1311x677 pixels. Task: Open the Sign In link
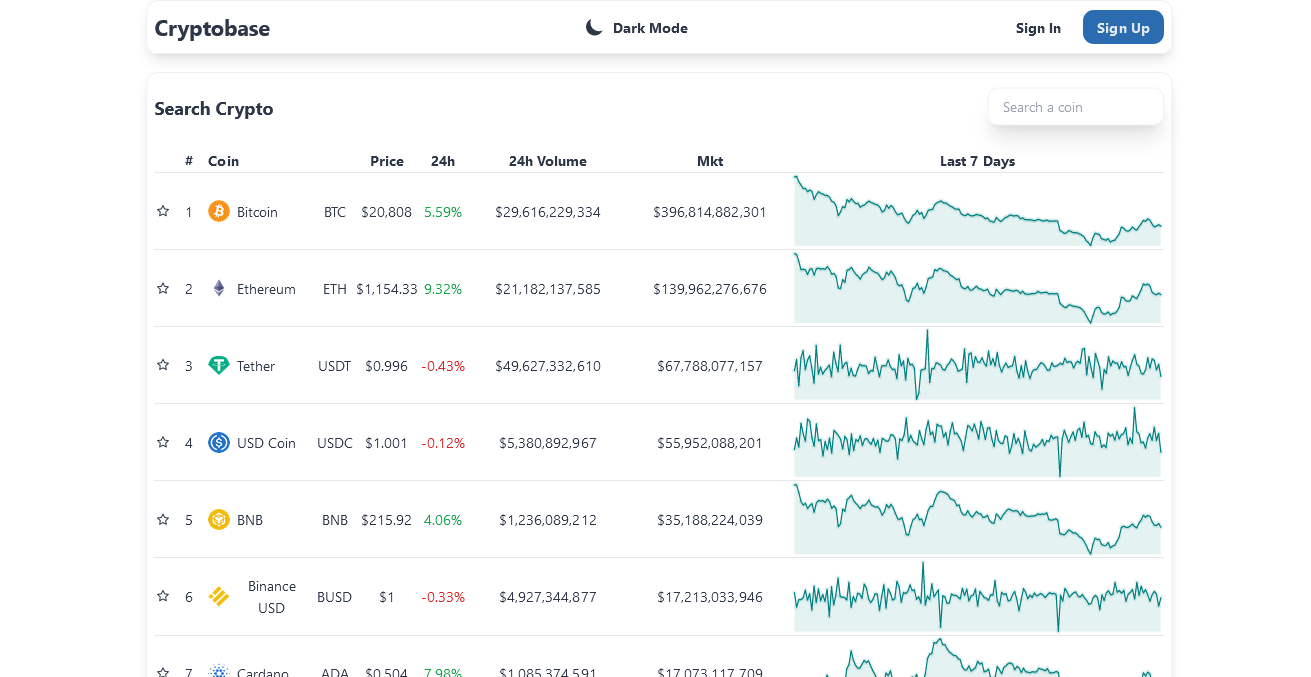tap(1038, 28)
